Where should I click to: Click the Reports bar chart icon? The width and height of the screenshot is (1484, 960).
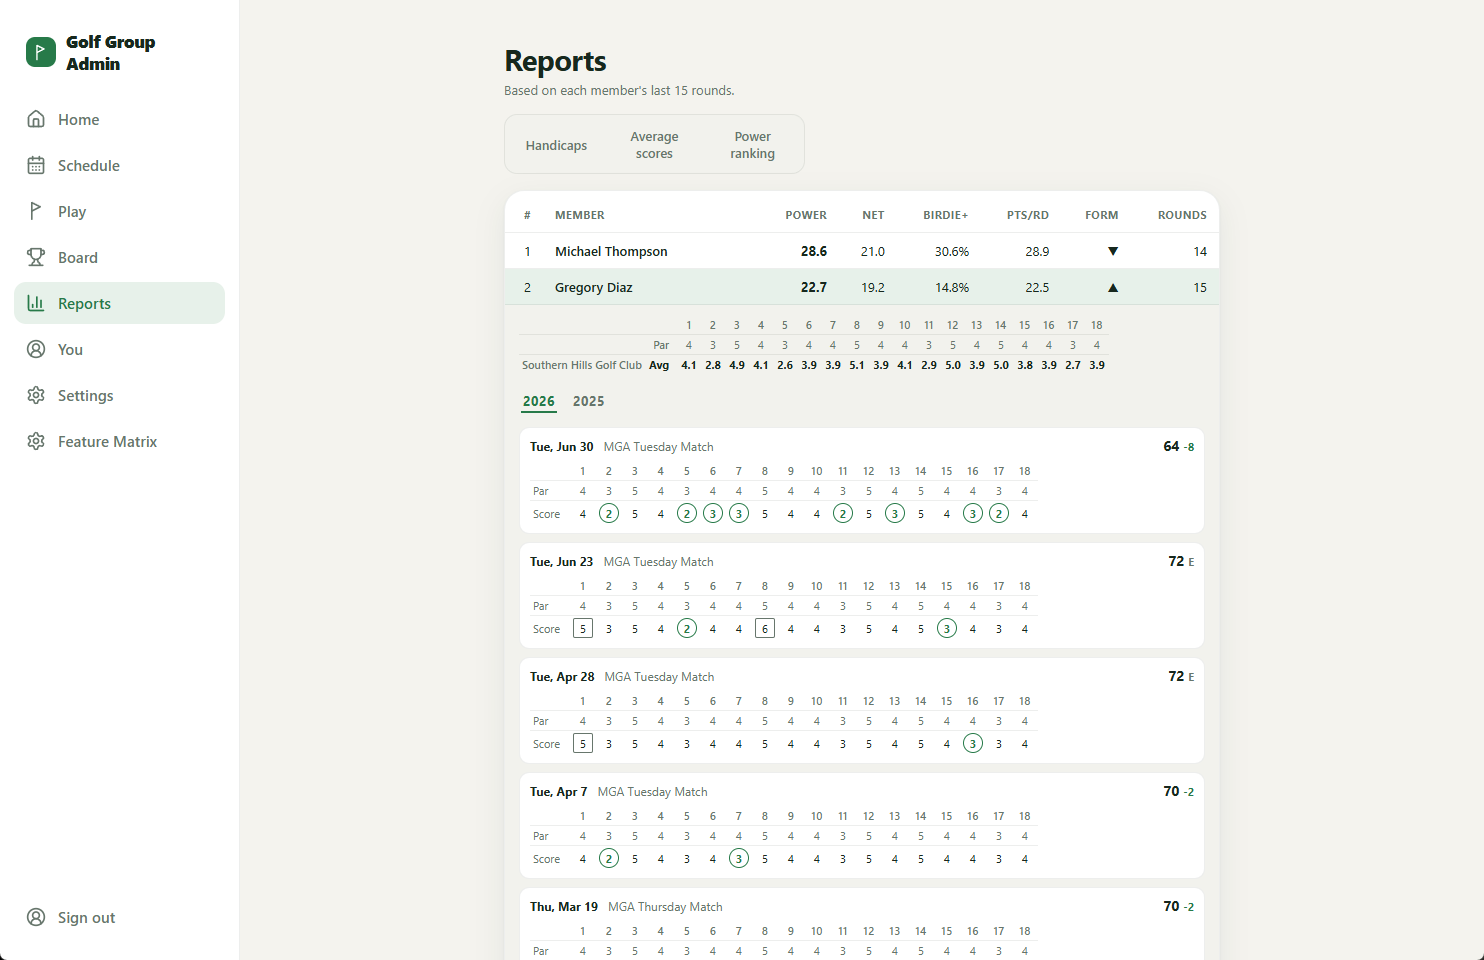pos(36,303)
